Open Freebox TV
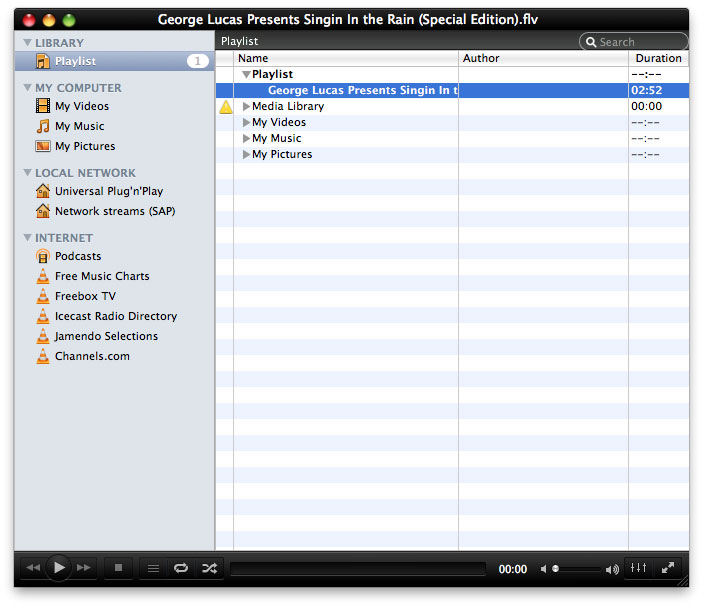The width and height of the screenshot is (703, 607). 85,296
